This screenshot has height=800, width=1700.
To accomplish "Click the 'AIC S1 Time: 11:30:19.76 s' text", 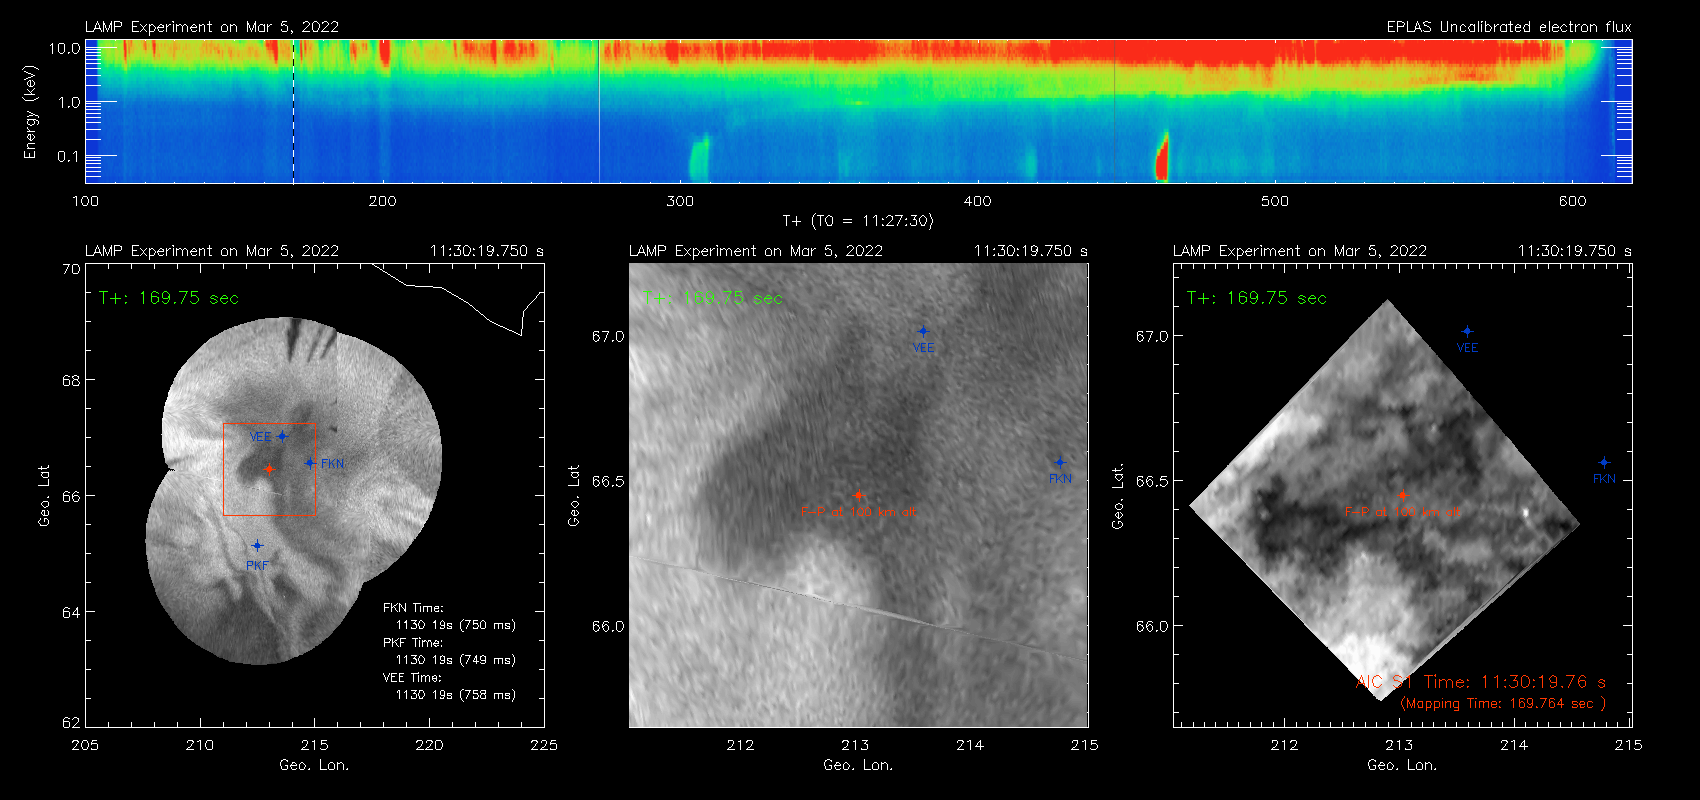I will pyautogui.click(x=1481, y=682).
